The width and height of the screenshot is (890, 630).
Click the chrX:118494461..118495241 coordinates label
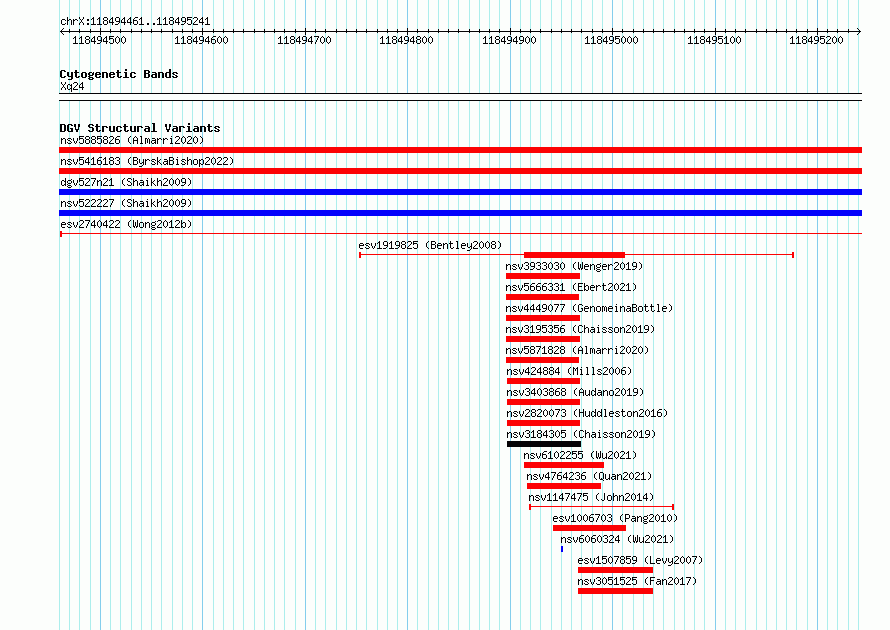click(135, 22)
